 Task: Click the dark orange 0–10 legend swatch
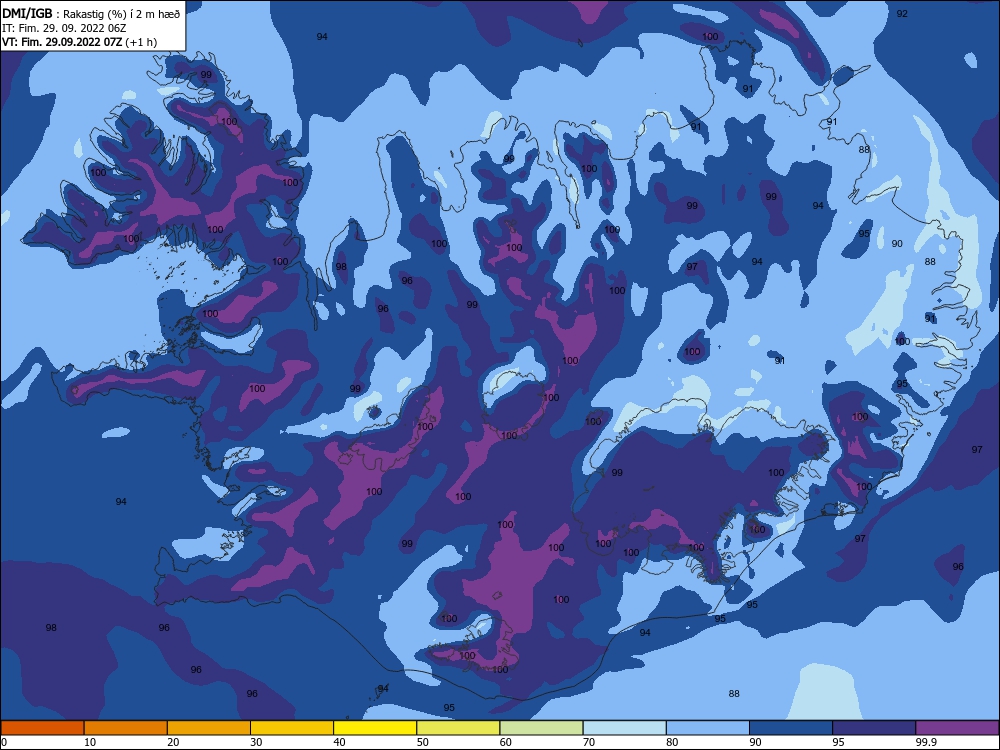pos(42,728)
